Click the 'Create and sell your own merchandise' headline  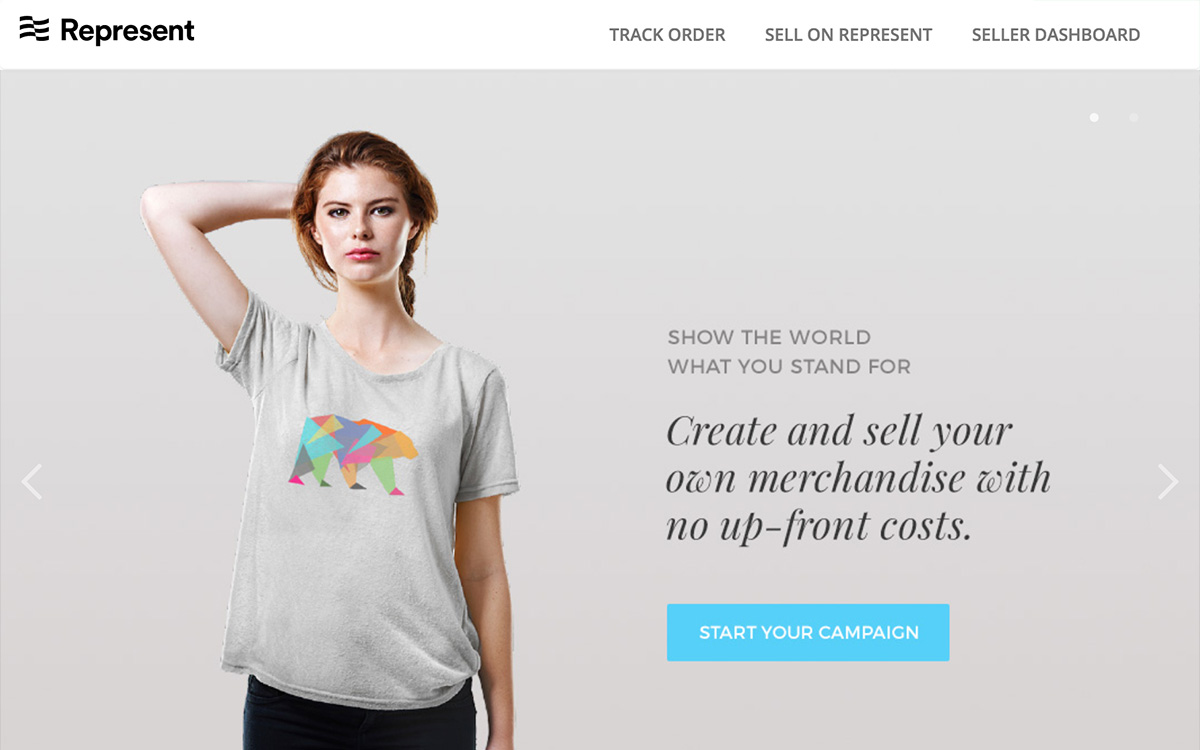858,479
